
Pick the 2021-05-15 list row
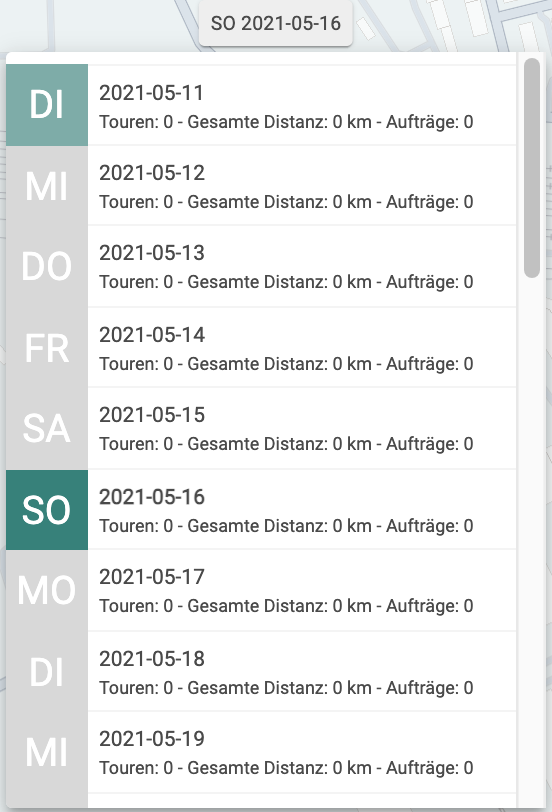[x=302, y=429]
